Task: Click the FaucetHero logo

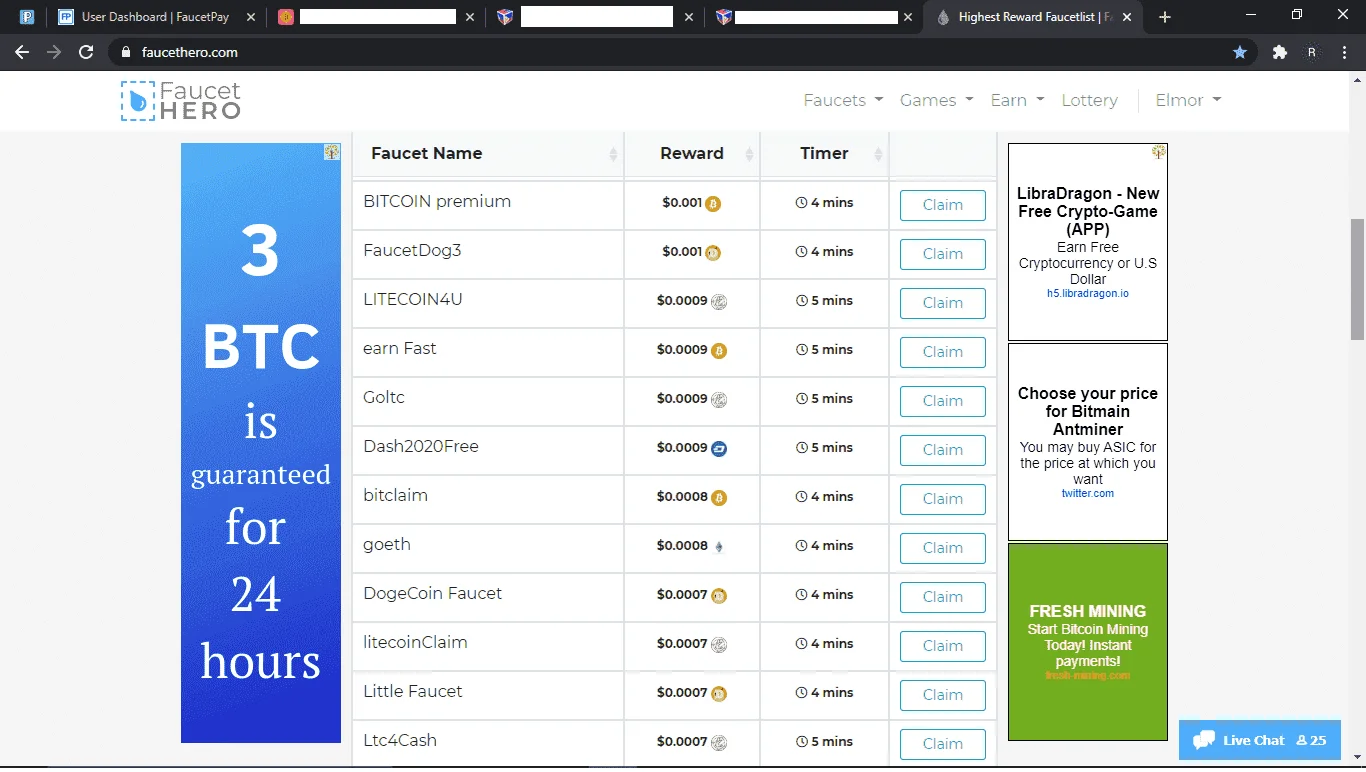Action: pos(181,101)
